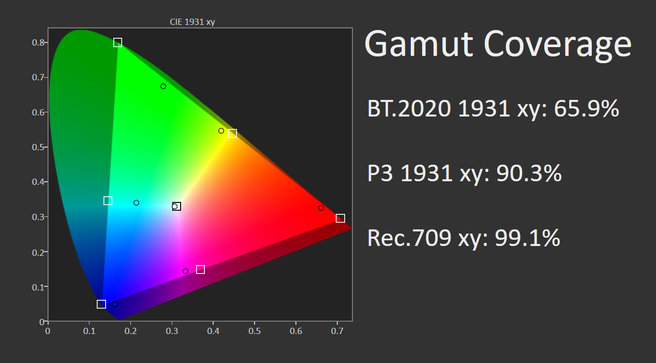This screenshot has width=656, height=363.
Task: Select the measured cyan circle marker
Action: (x=136, y=203)
